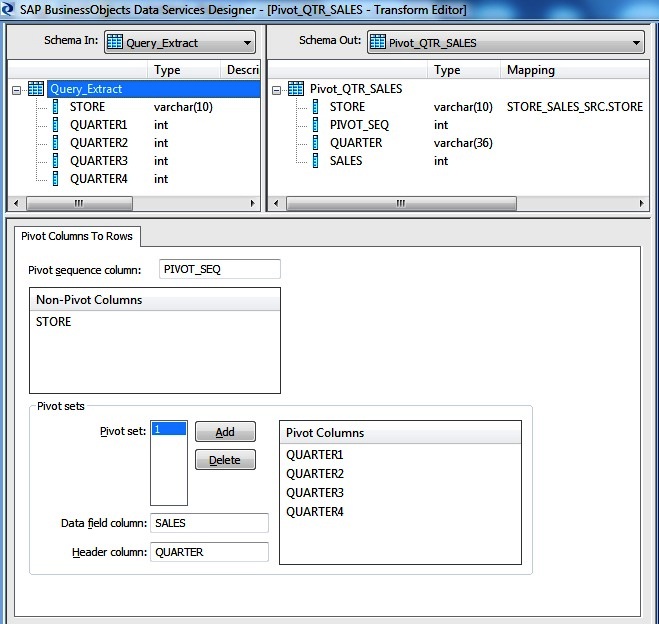Viewport: 659px width, 624px height.
Task: Collapse the Pivot_QTR_SALES tree node
Action: (x=276, y=90)
